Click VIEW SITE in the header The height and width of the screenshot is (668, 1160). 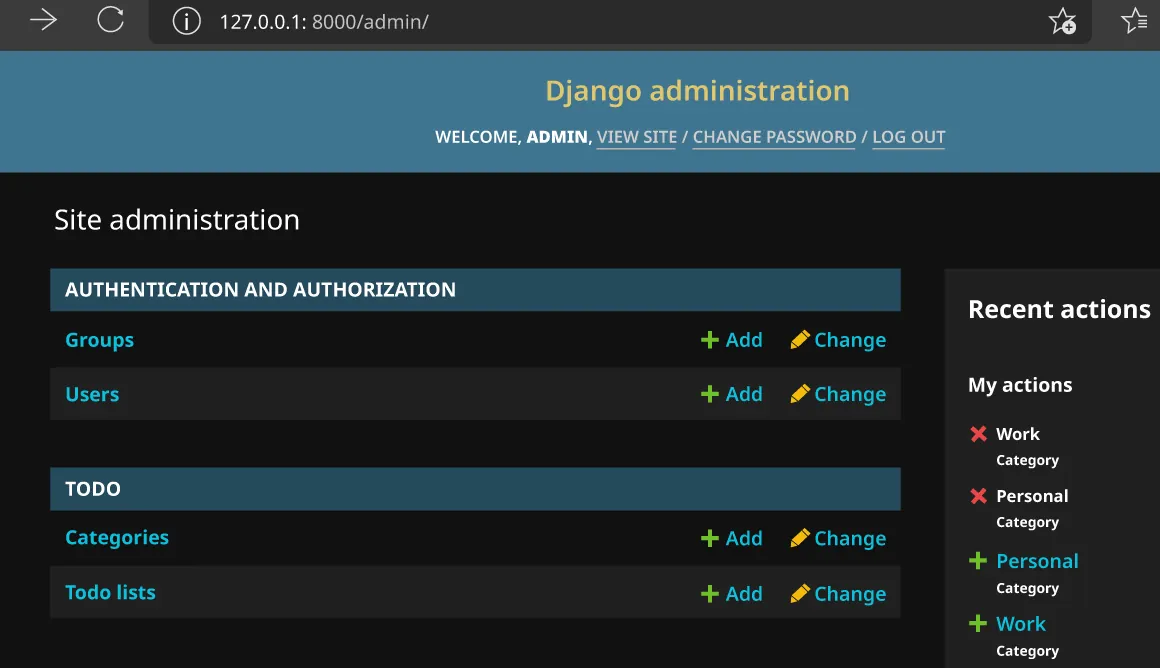pyautogui.click(x=636, y=137)
